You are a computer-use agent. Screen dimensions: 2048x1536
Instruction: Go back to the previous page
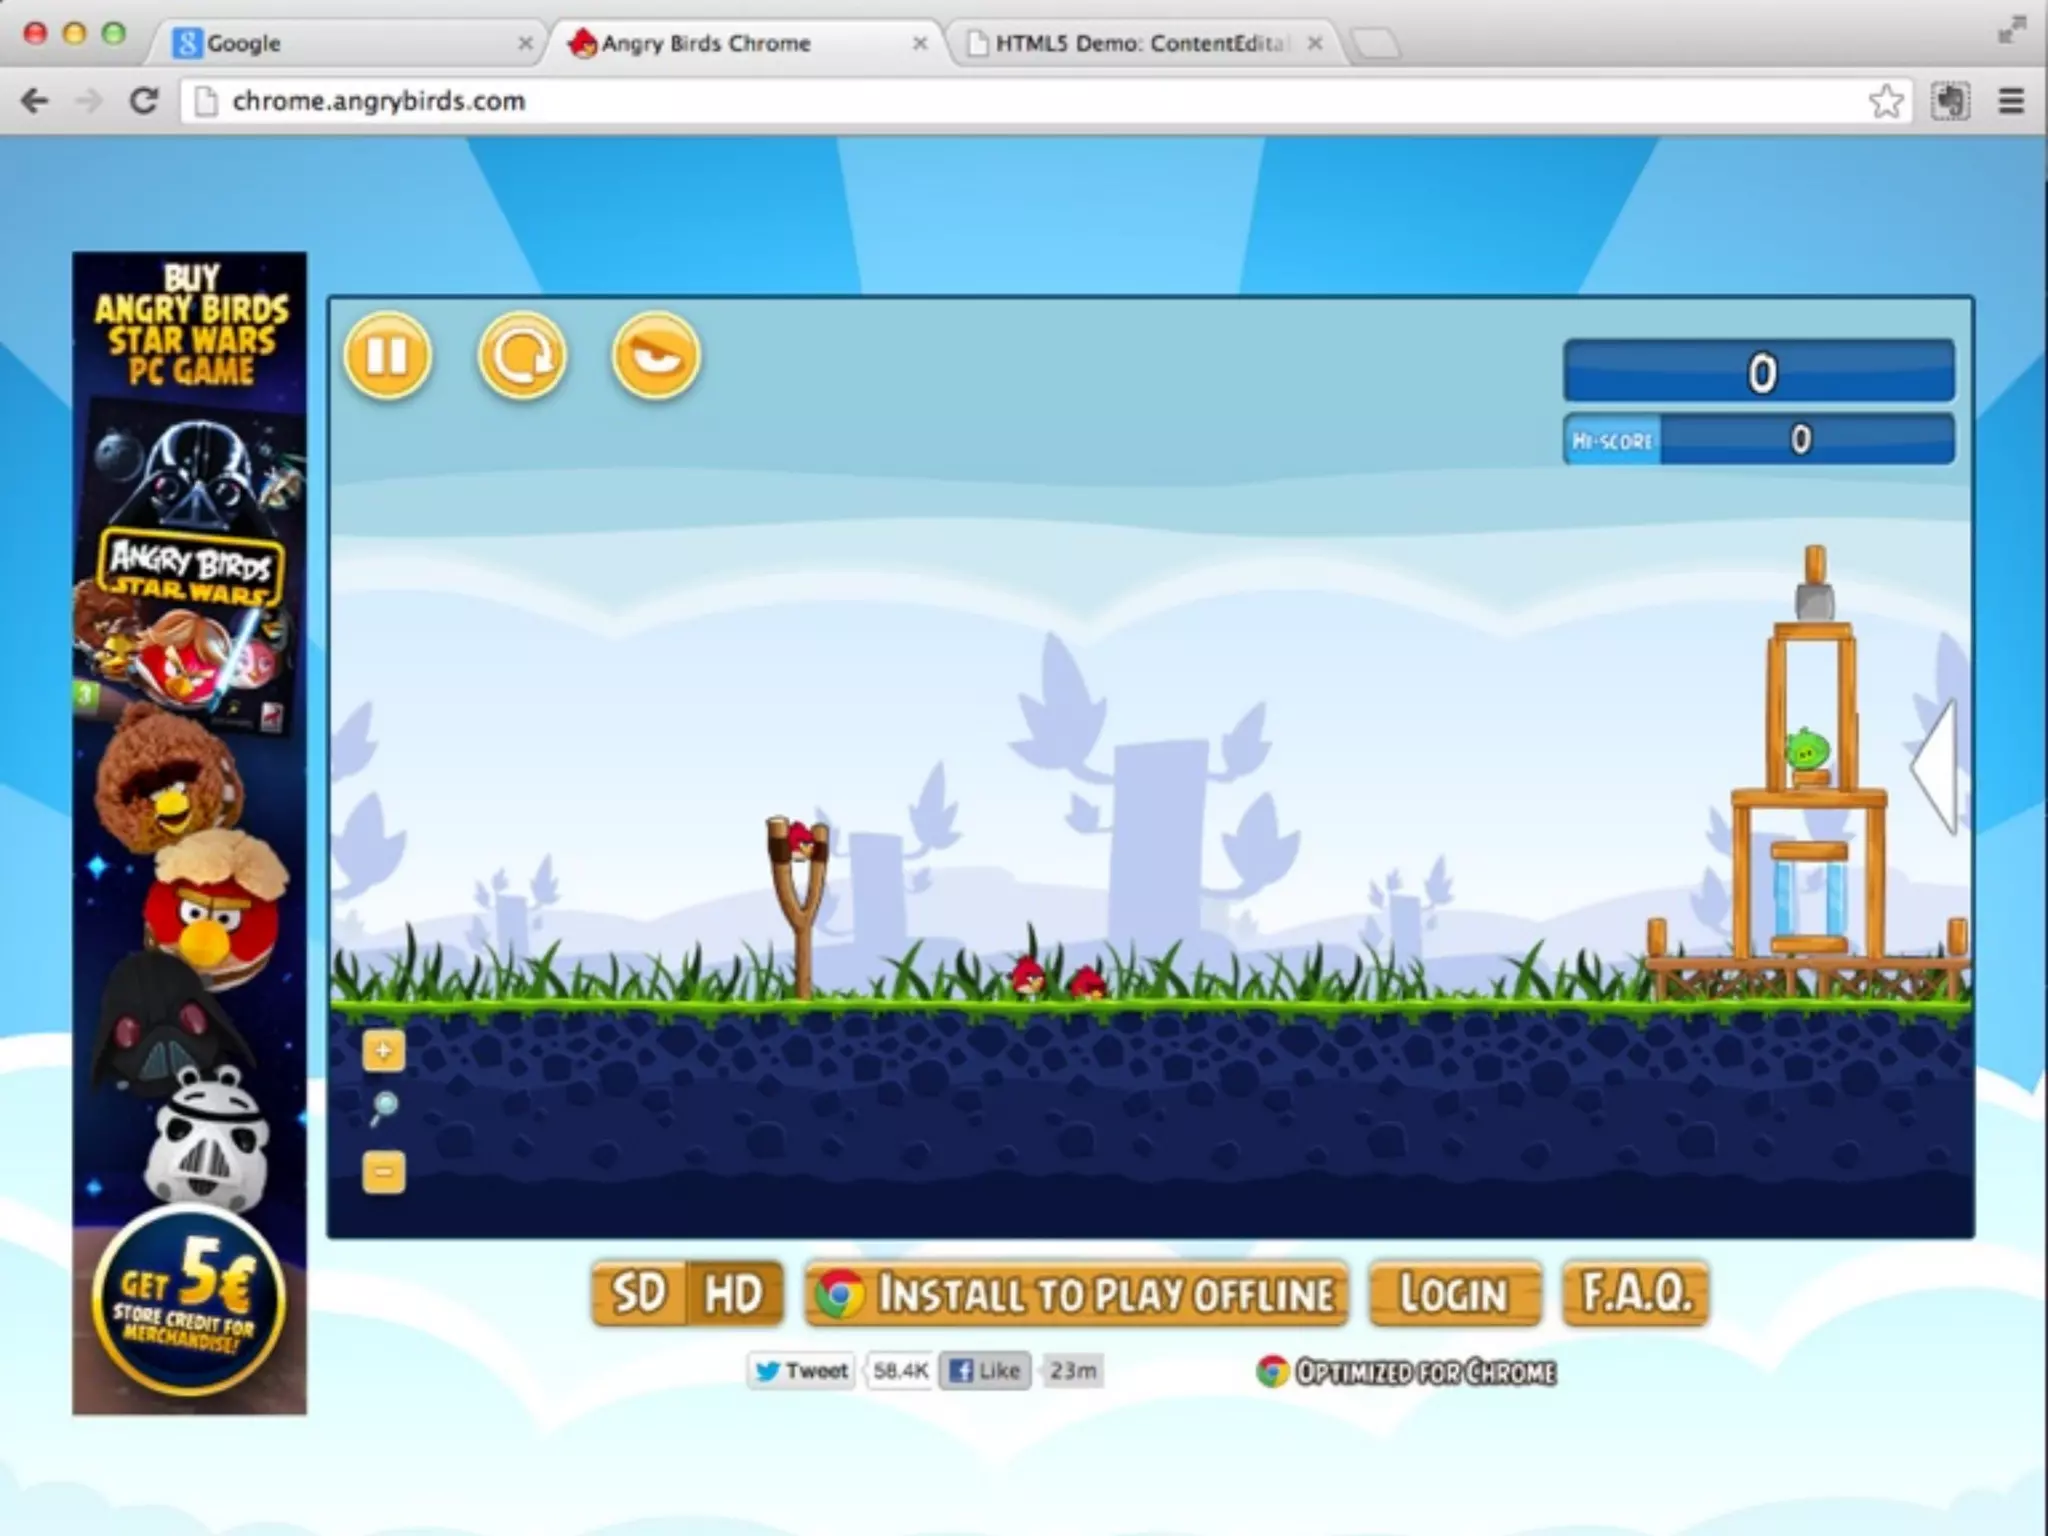pos(35,101)
